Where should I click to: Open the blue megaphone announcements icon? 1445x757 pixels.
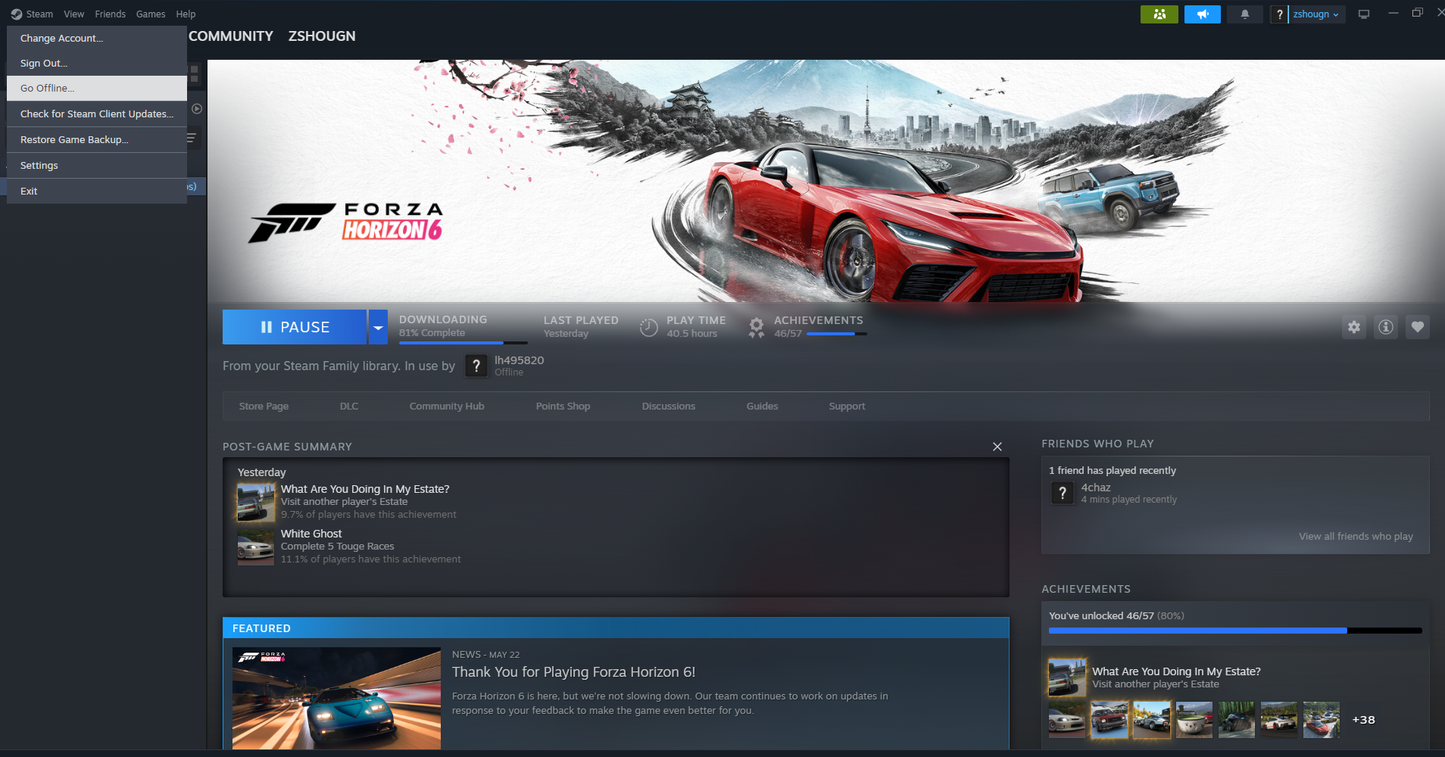(x=1203, y=14)
